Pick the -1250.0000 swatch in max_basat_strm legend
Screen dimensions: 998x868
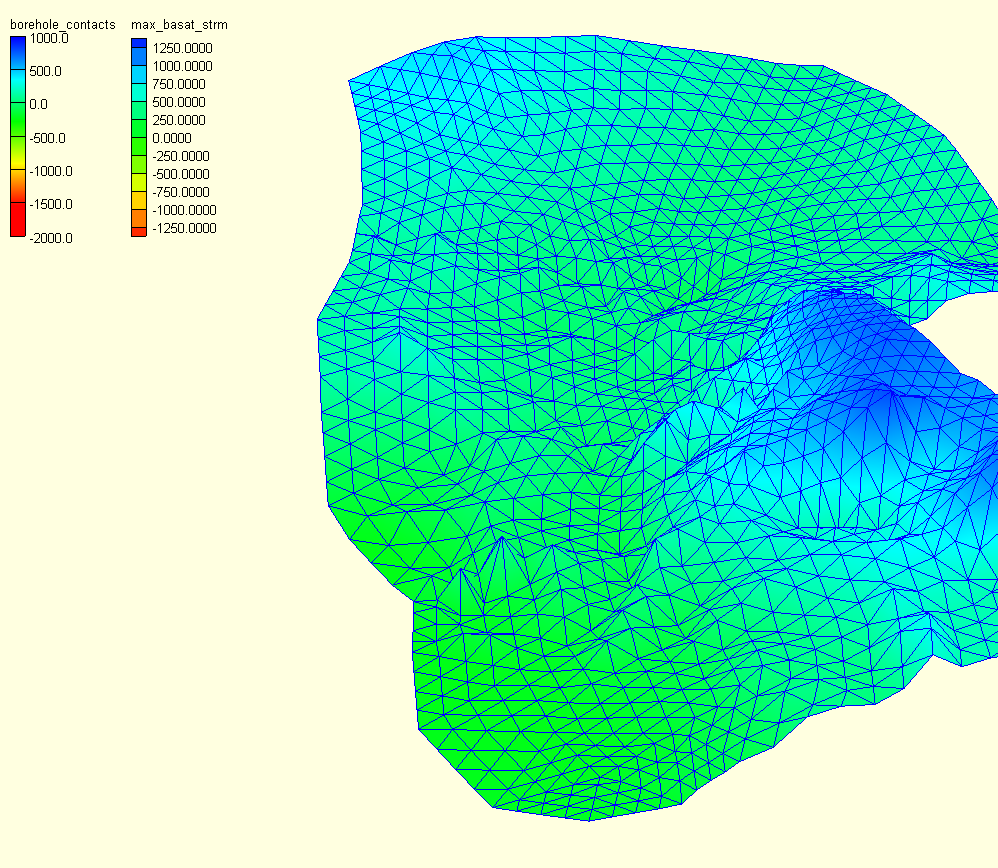tap(138, 230)
